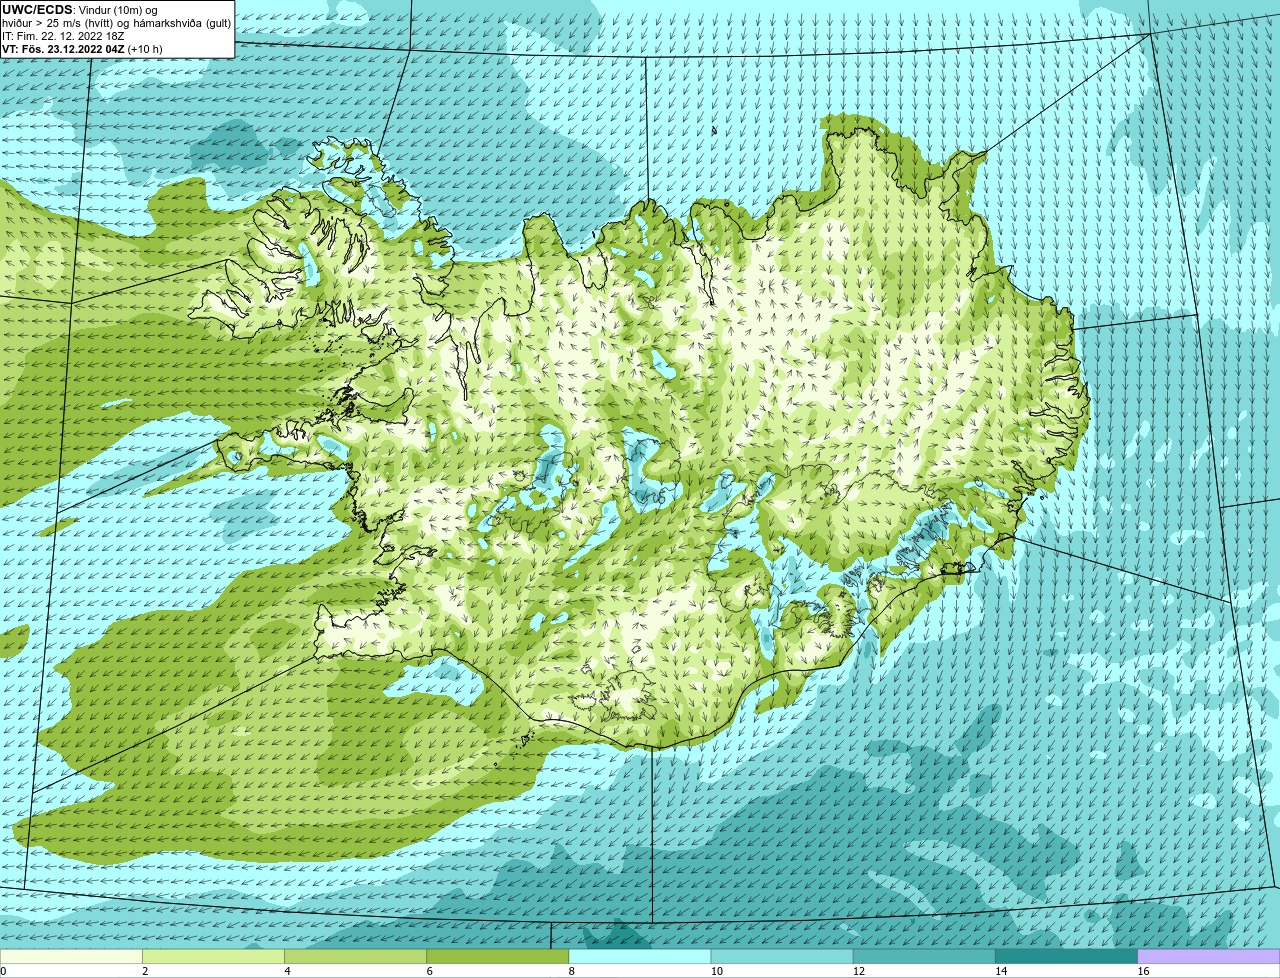Image resolution: width=1280 pixels, height=978 pixels.
Task: Click the "8" label under the color scale
Action: pos(572,971)
